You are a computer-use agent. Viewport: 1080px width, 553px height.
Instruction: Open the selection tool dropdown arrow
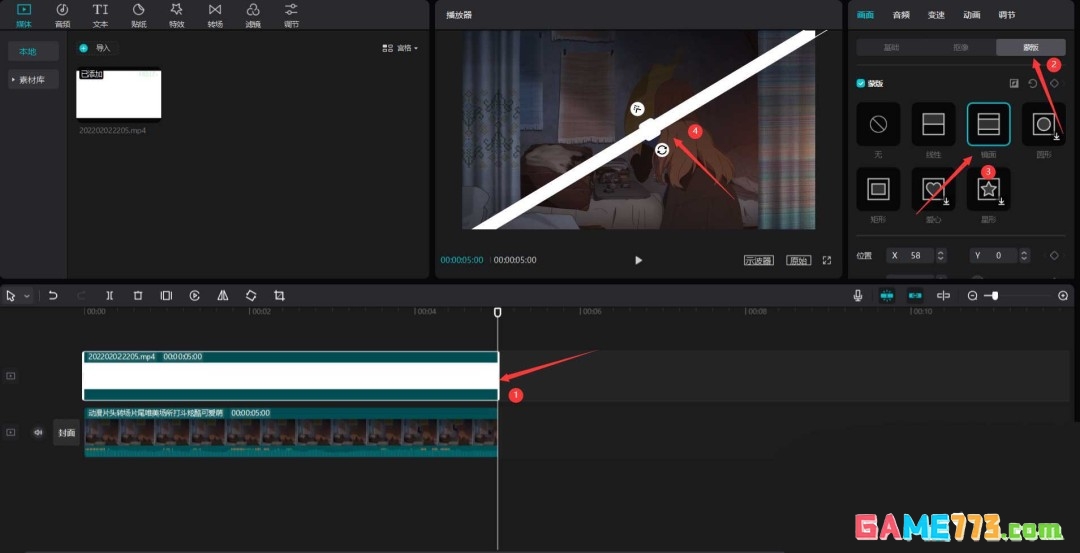(27, 296)
